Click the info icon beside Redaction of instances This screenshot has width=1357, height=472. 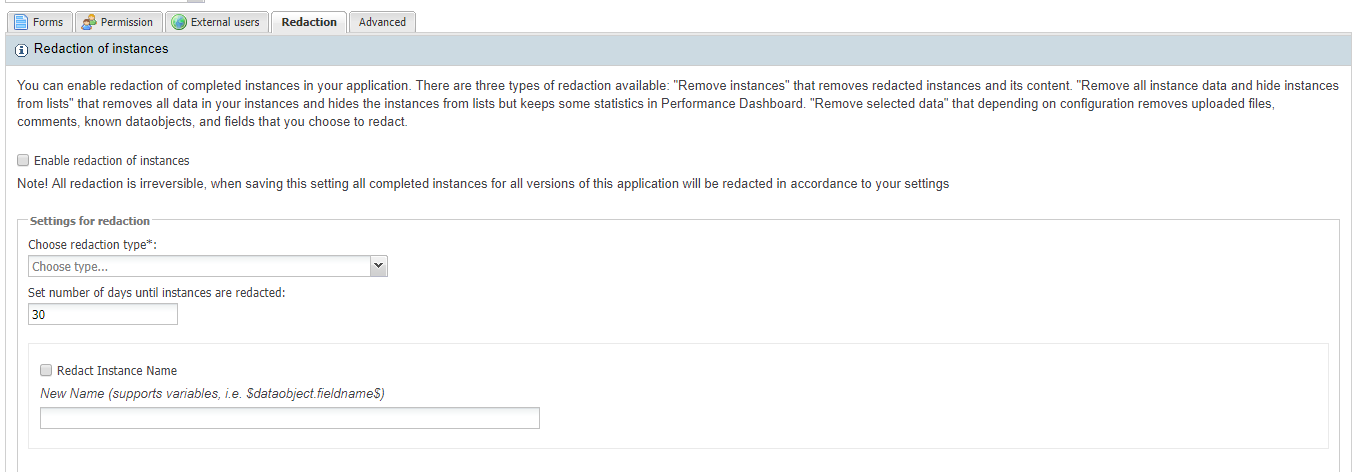22,49
